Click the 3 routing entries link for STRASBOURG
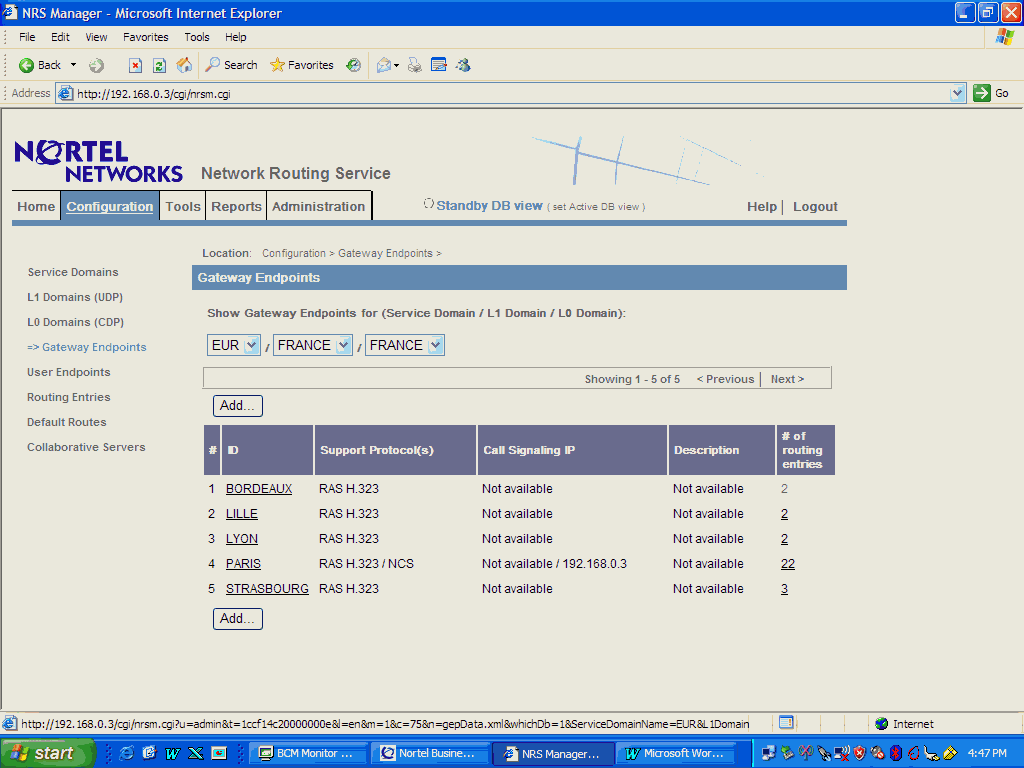Viewport: 1024px width, 768px height. 784,589
